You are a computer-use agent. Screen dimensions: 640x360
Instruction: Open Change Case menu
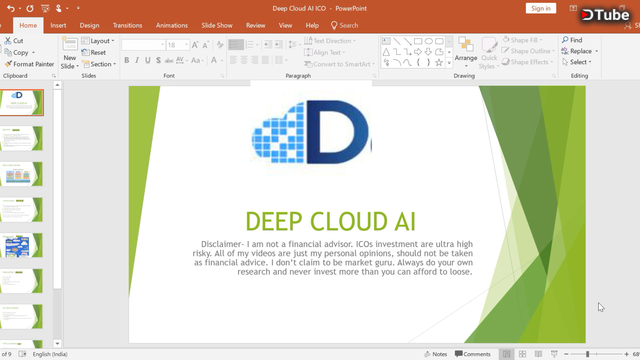click(197, 60)
